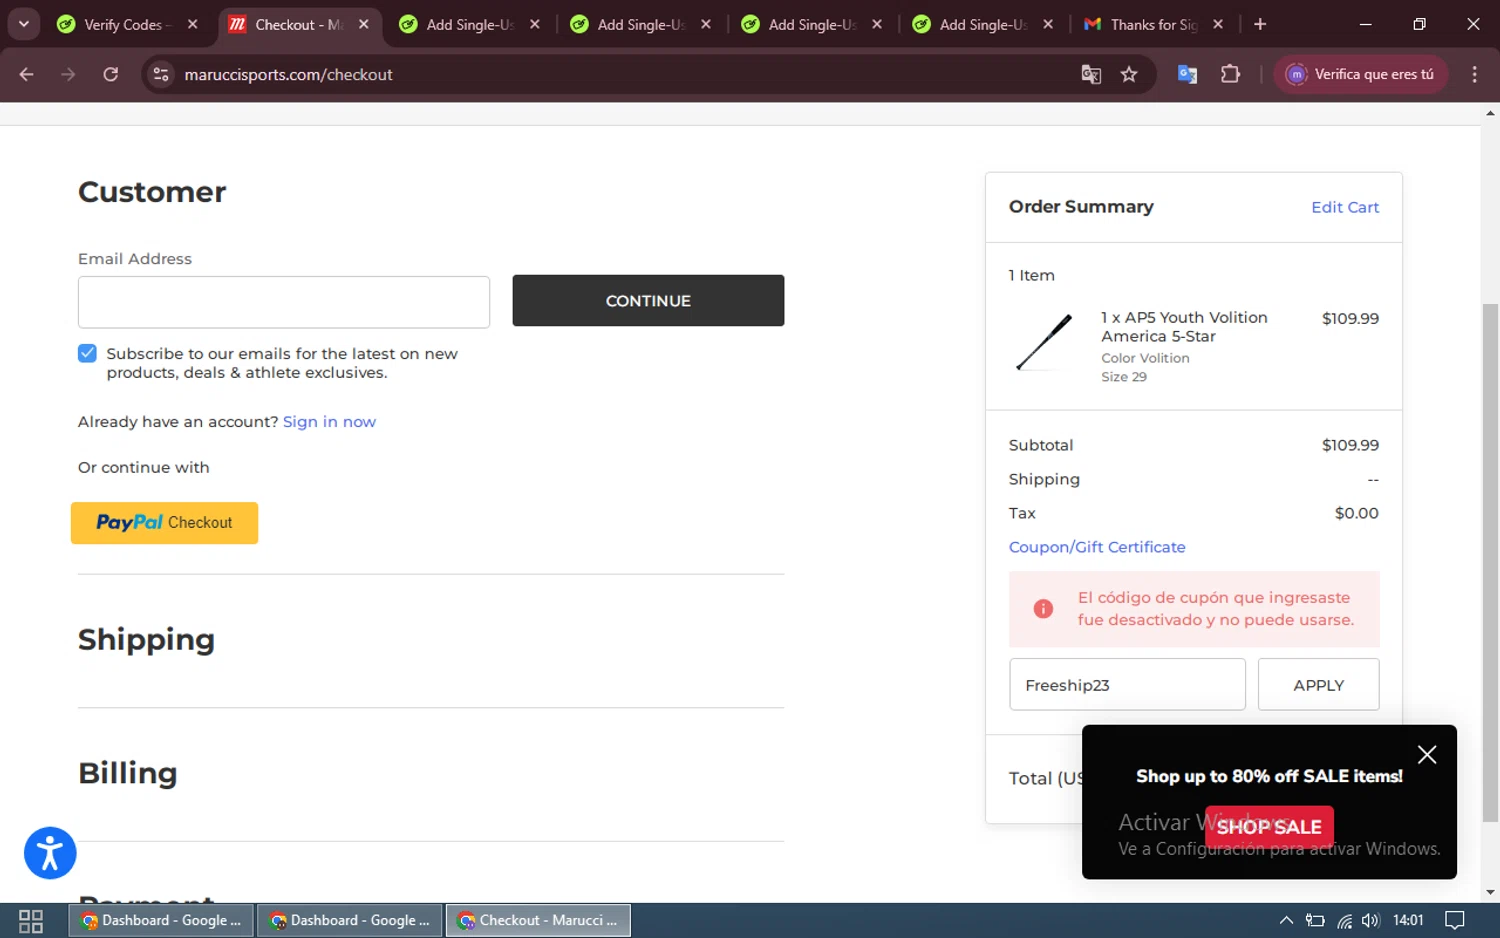Image resolution: width=1500 pixels, height=938 pixels.
Task: Show hidden system tray icons
Action: [x=1286, y=921]
